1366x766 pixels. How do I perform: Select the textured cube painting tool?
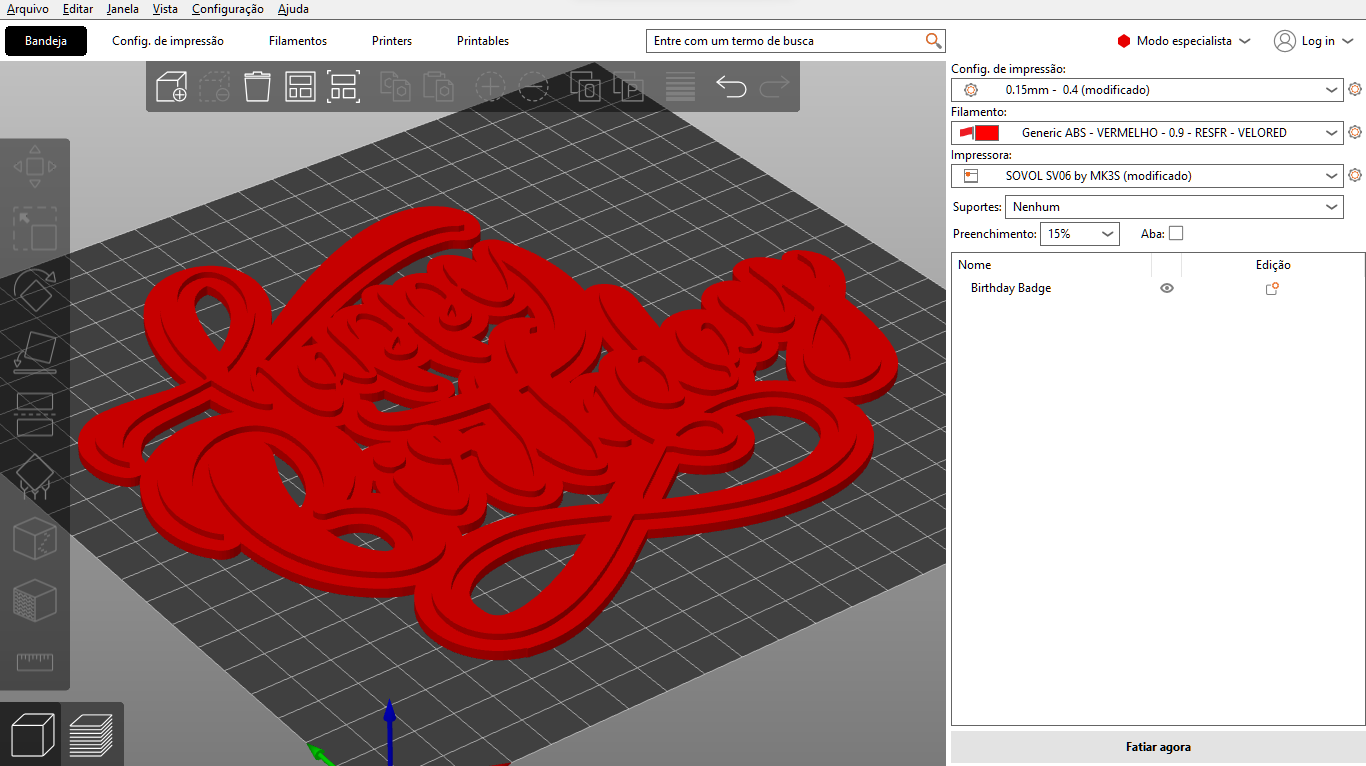click(x=35, y=601)
